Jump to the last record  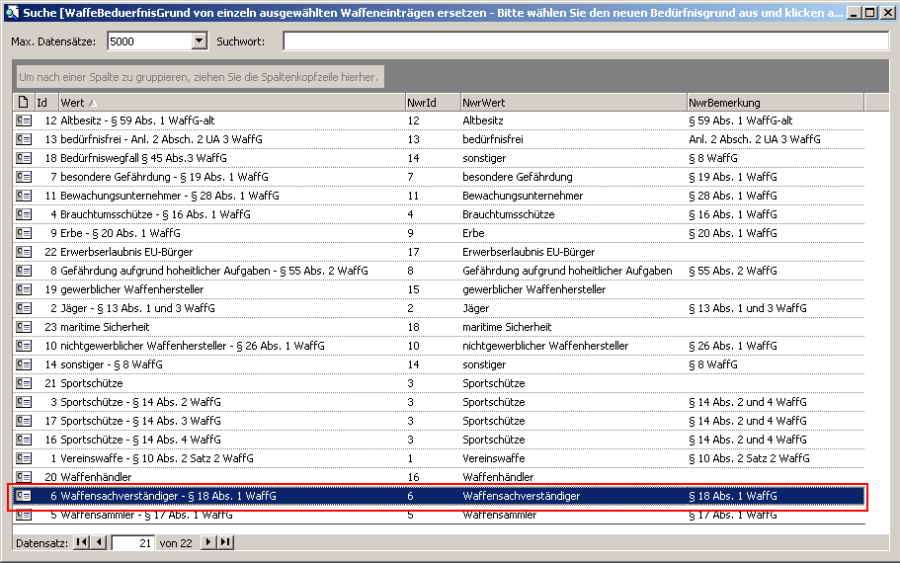[225, 542]
